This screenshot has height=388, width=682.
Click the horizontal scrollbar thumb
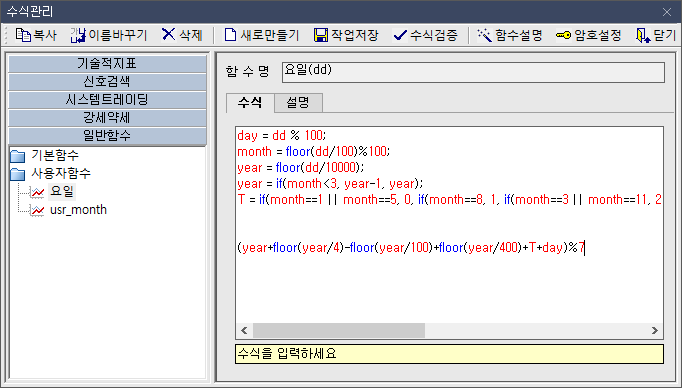(x=339, y=331)
